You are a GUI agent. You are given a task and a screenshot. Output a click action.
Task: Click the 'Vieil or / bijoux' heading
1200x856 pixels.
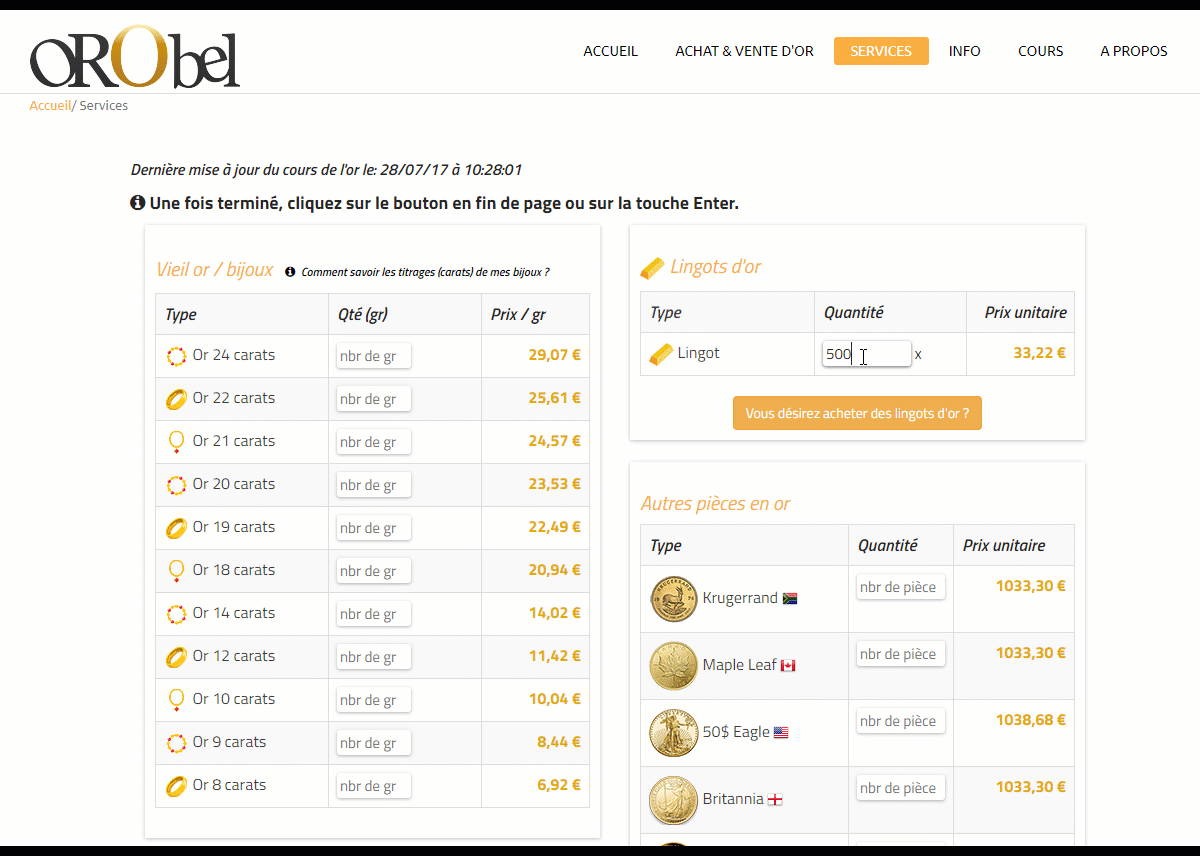click(x=214, y=270)
